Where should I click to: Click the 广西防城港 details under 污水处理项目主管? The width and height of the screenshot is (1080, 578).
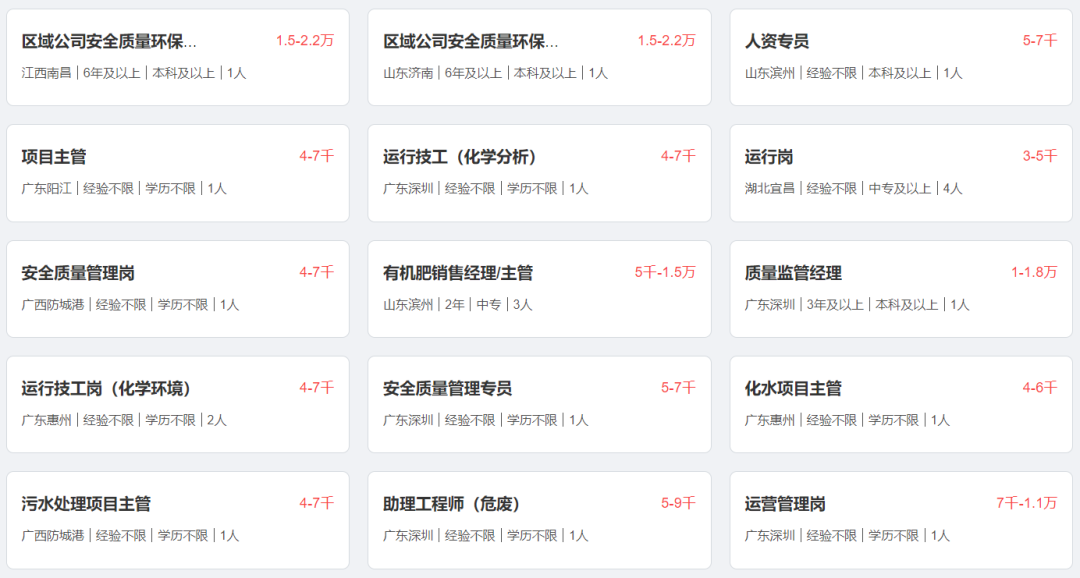(130, 536)
